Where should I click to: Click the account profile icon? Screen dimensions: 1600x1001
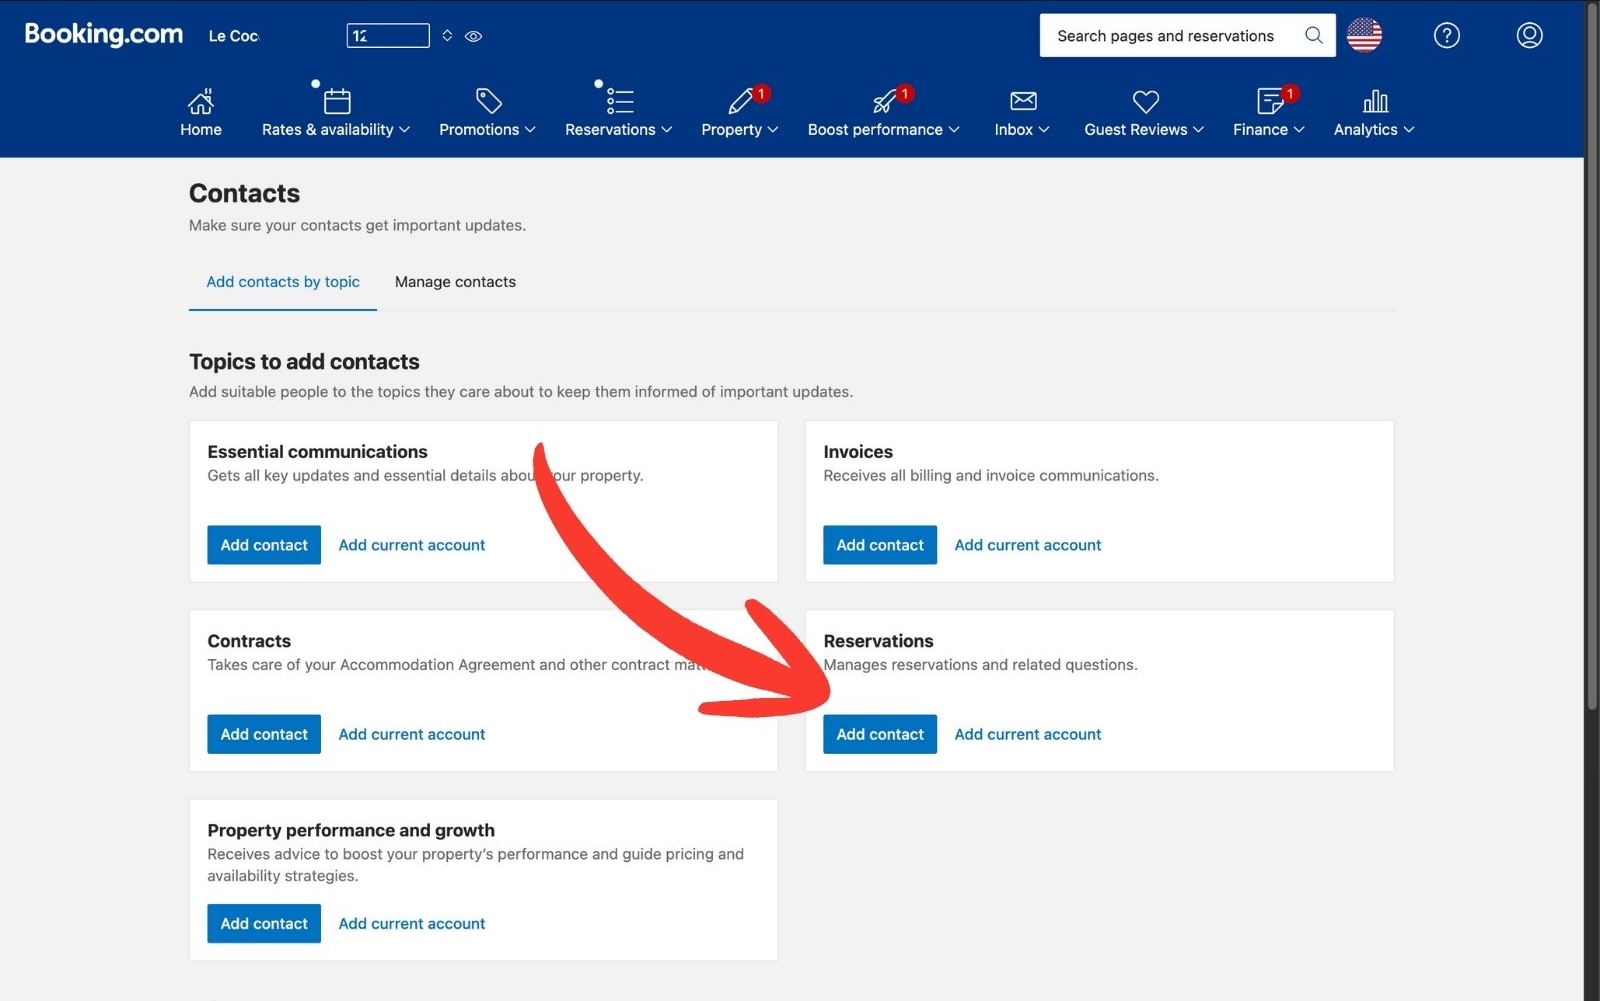1529,35
